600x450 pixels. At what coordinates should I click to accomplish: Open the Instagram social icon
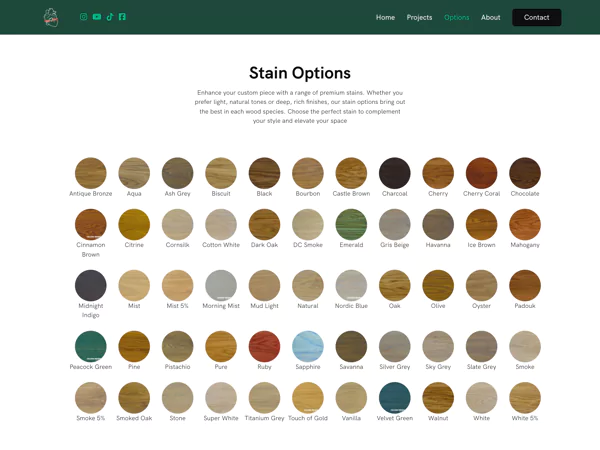point(83,17)
